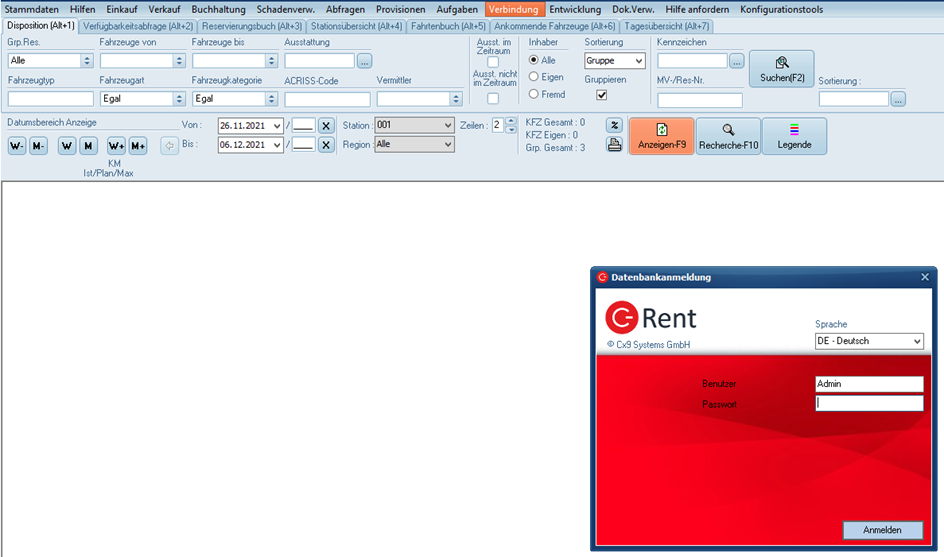Clear the Bis date with X button
944x557 pixels.
point(326,145)
